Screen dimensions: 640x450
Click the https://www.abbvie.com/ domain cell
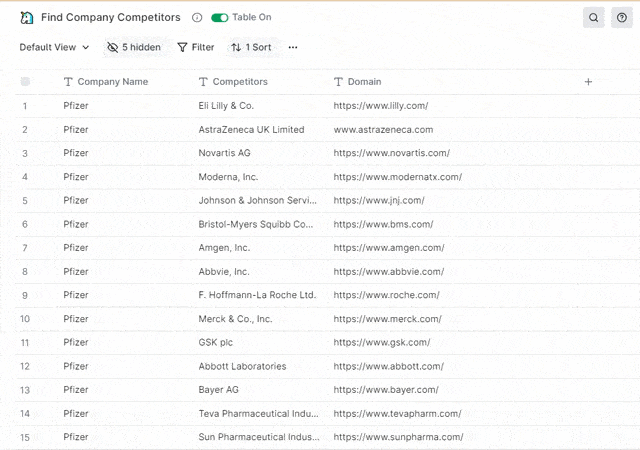389,272
